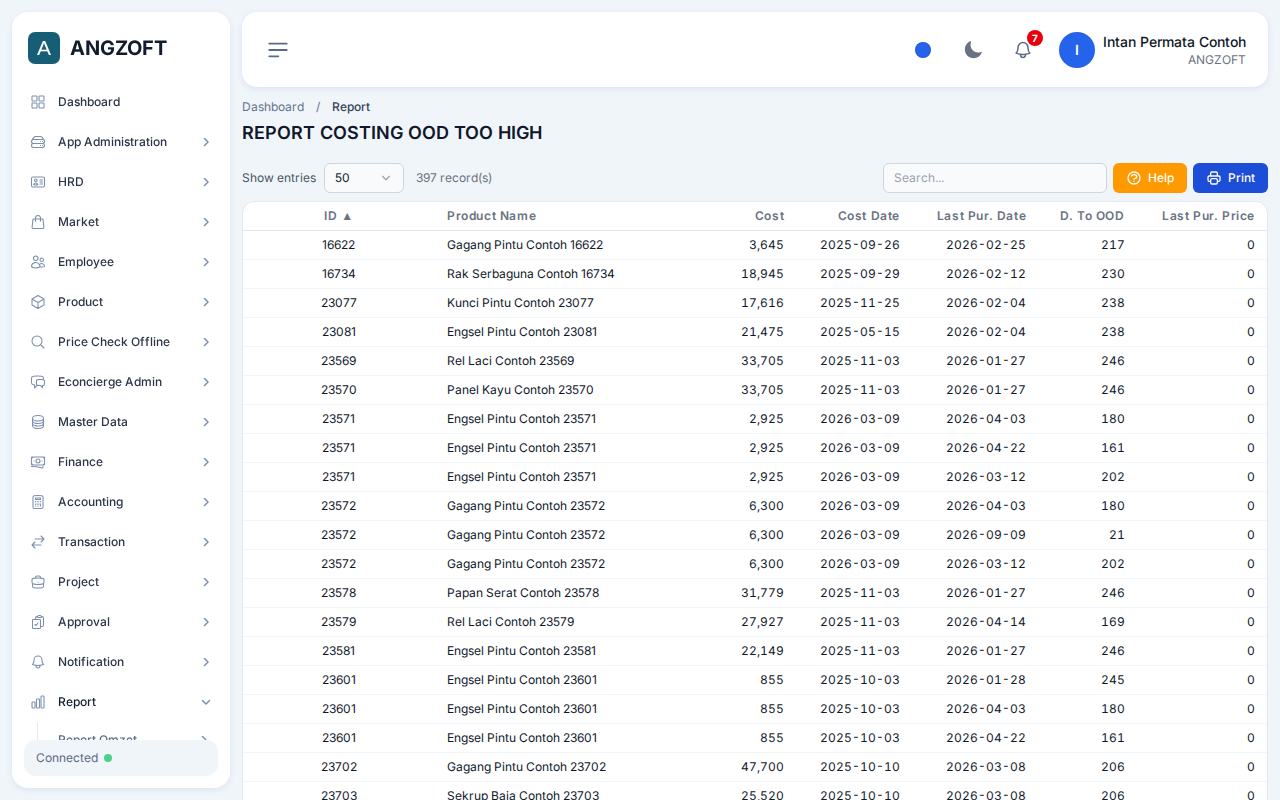Screen dimensions: 1280x800
Task: Toggle the sidebar hamburger menu icon
Action: point(278,50)
